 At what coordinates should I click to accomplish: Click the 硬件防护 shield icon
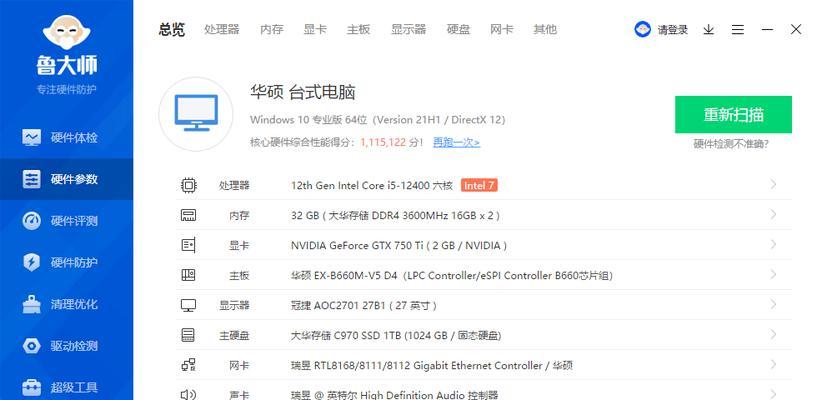click(31, 262)
